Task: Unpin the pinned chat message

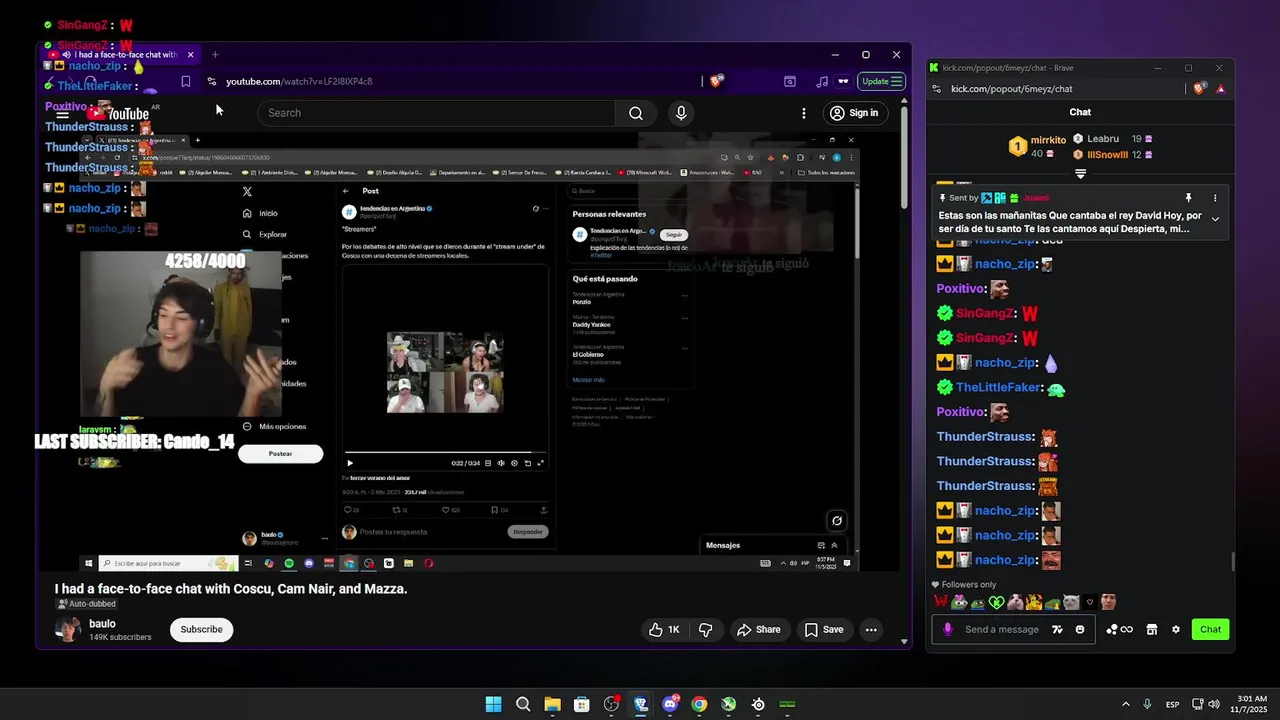Action: click(x=1188, y=198)
